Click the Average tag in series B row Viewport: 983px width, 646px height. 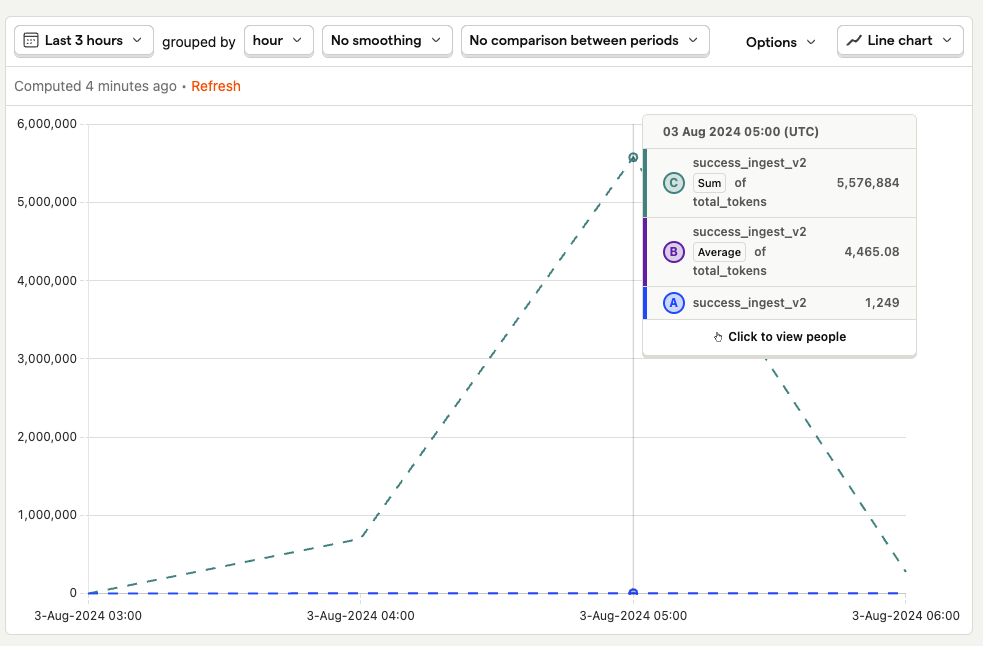719,252
